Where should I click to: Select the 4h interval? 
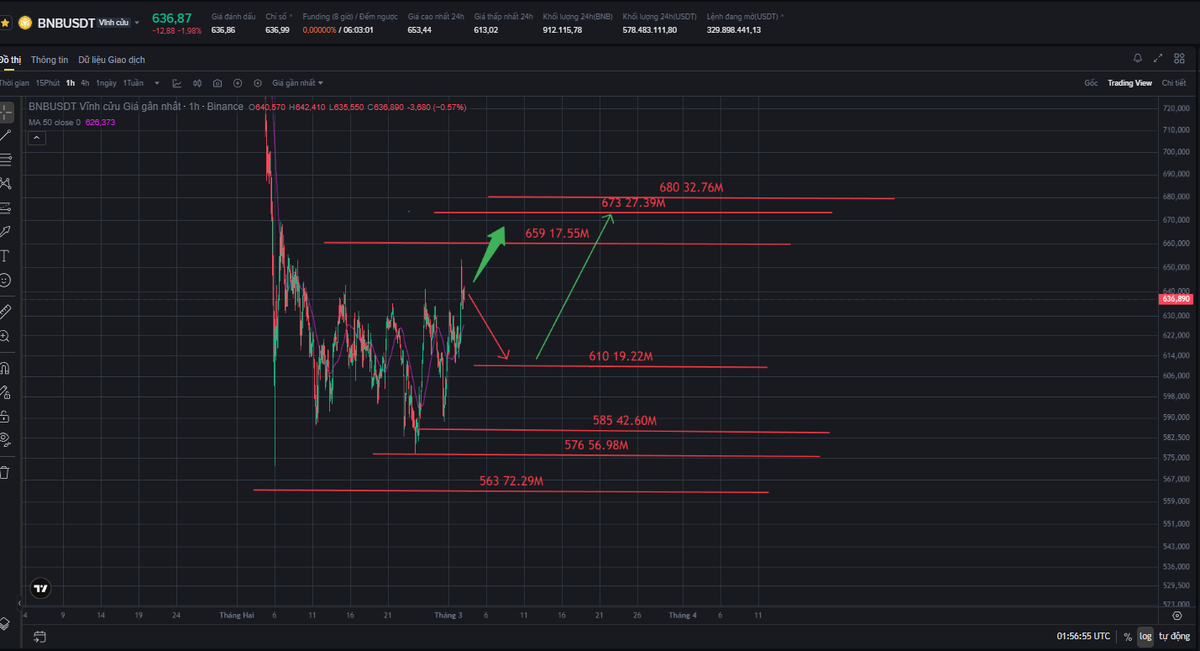click(86, 83)
